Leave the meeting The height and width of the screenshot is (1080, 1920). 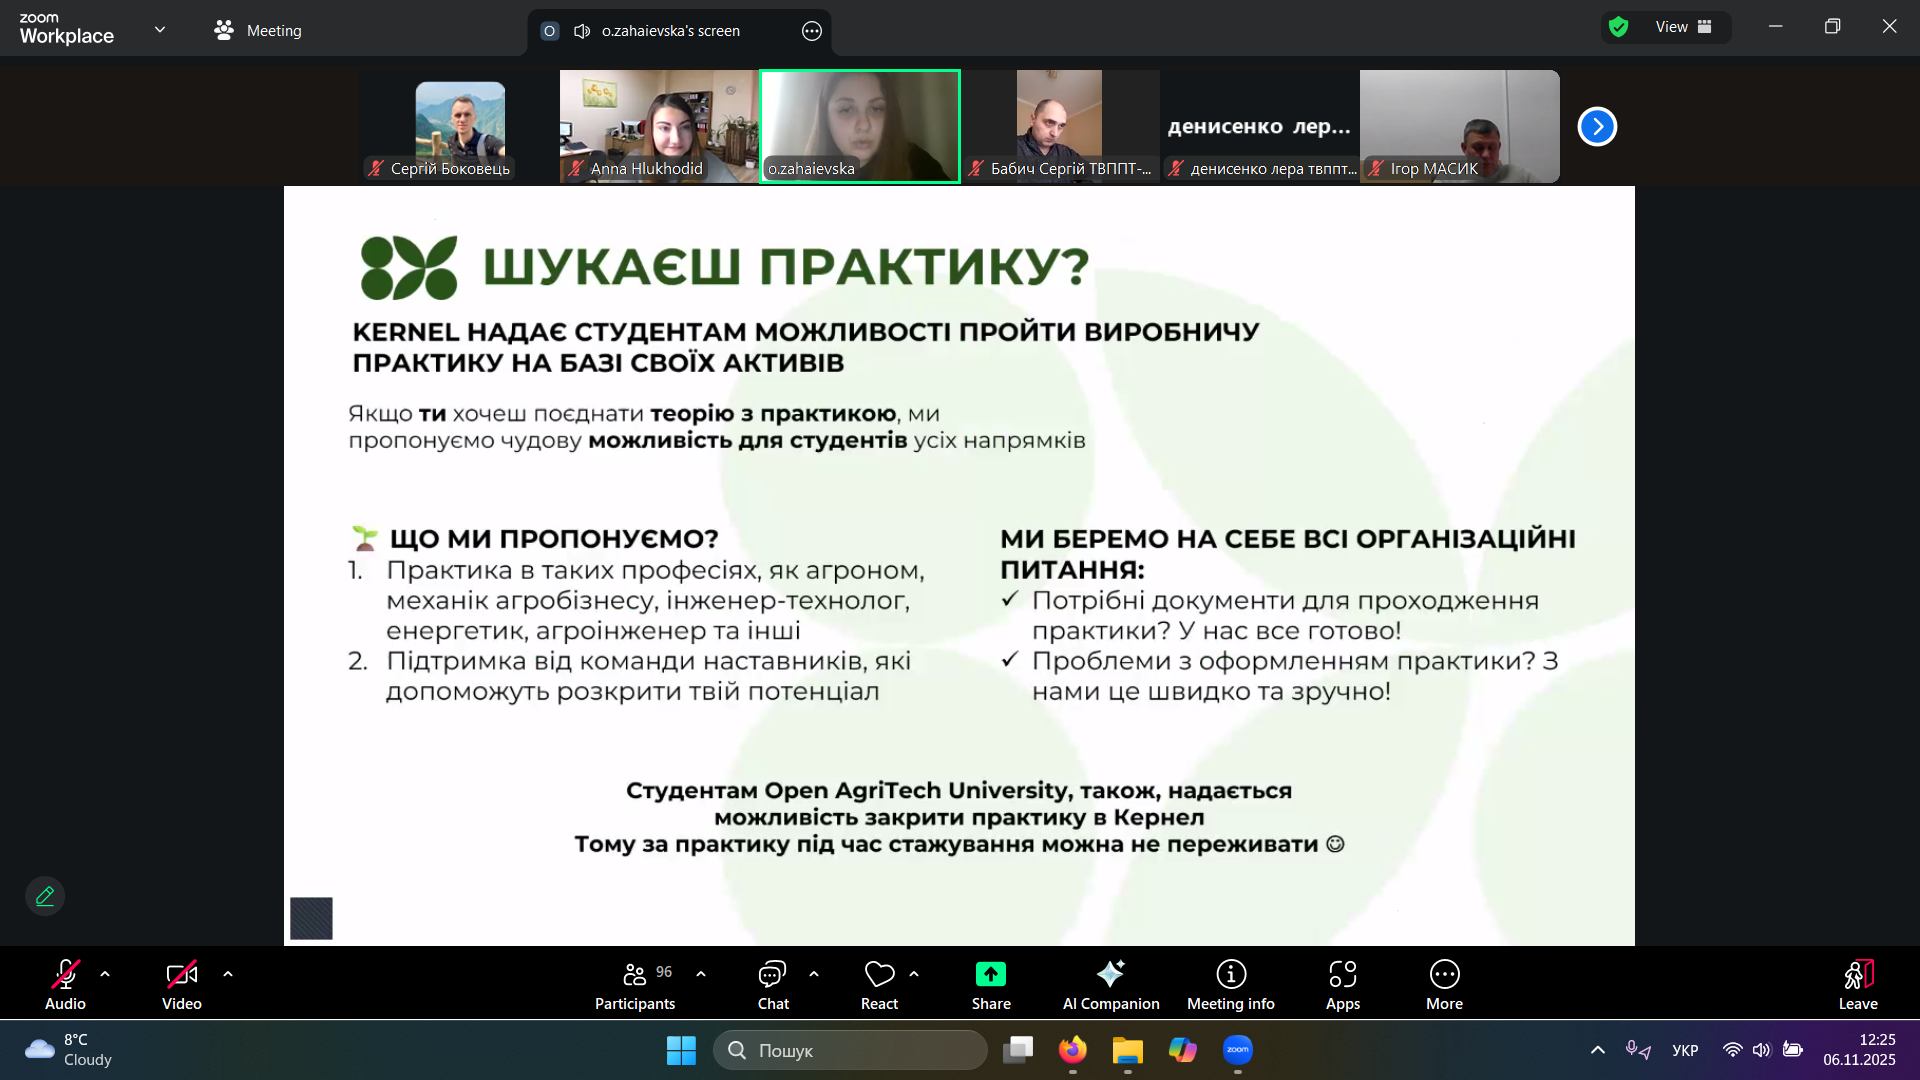point(1857,985)
